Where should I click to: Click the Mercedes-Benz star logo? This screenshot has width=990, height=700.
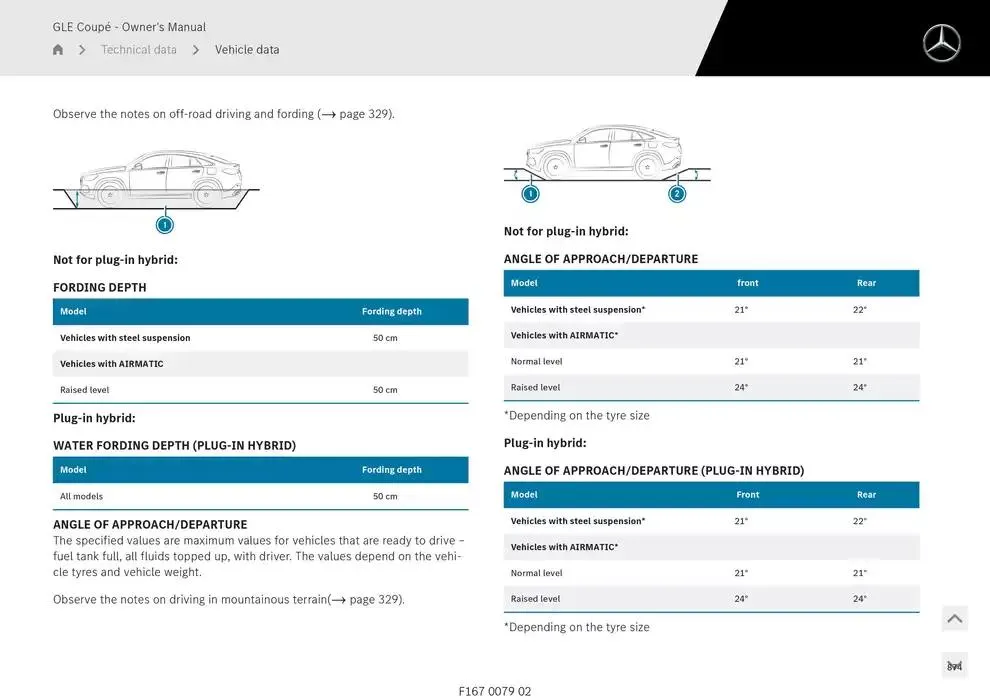coord(940,43)
